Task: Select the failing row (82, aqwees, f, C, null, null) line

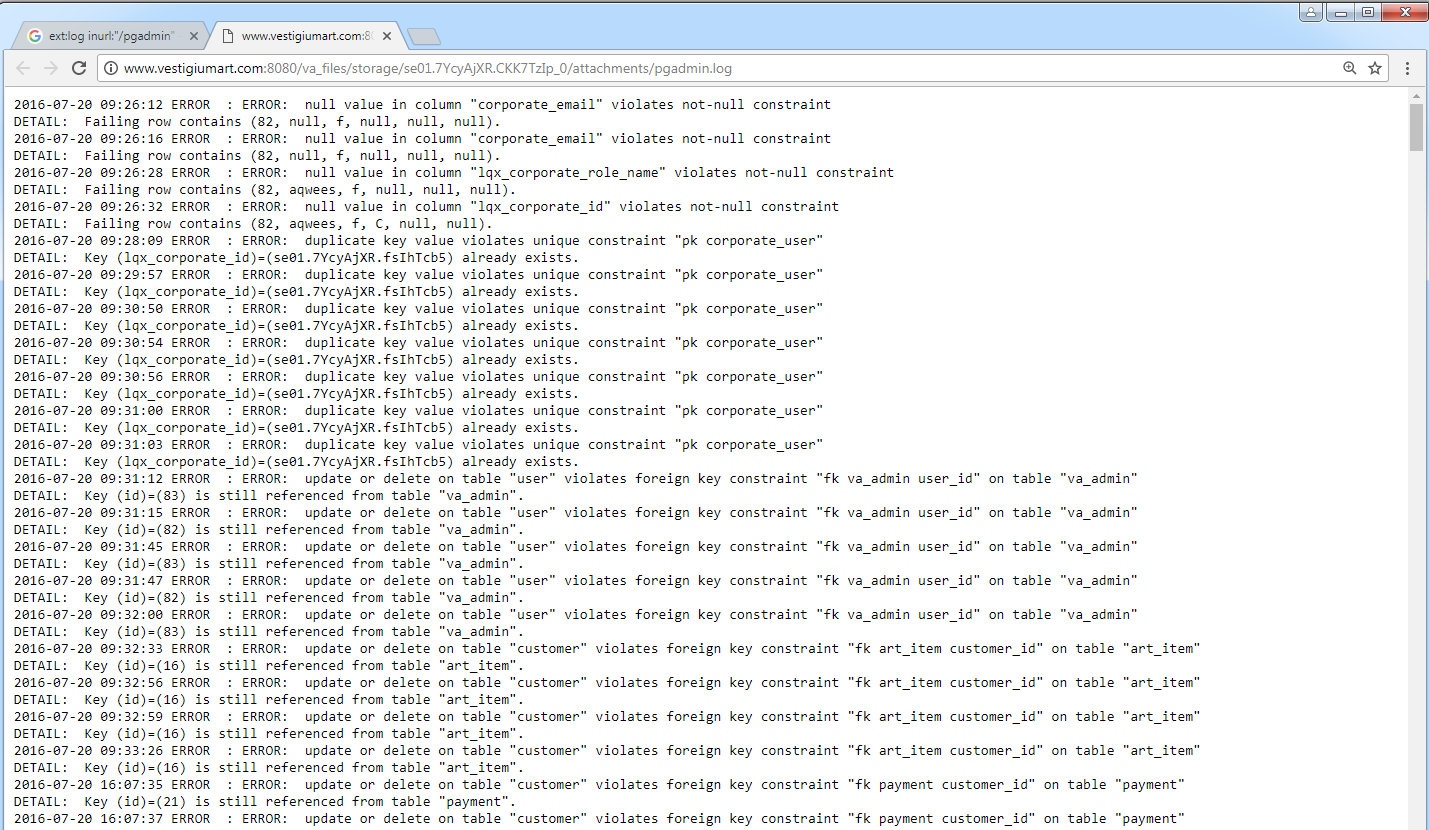Action: coord(253,223)
